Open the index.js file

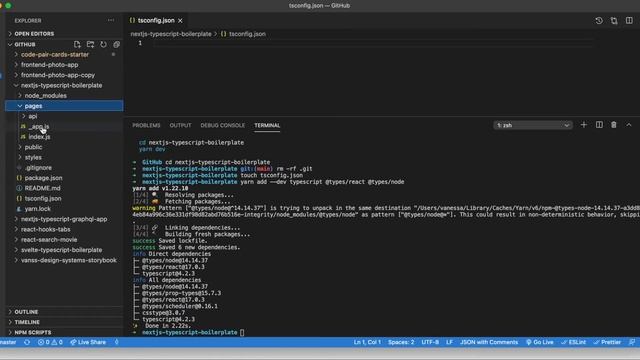click(39, 137)
